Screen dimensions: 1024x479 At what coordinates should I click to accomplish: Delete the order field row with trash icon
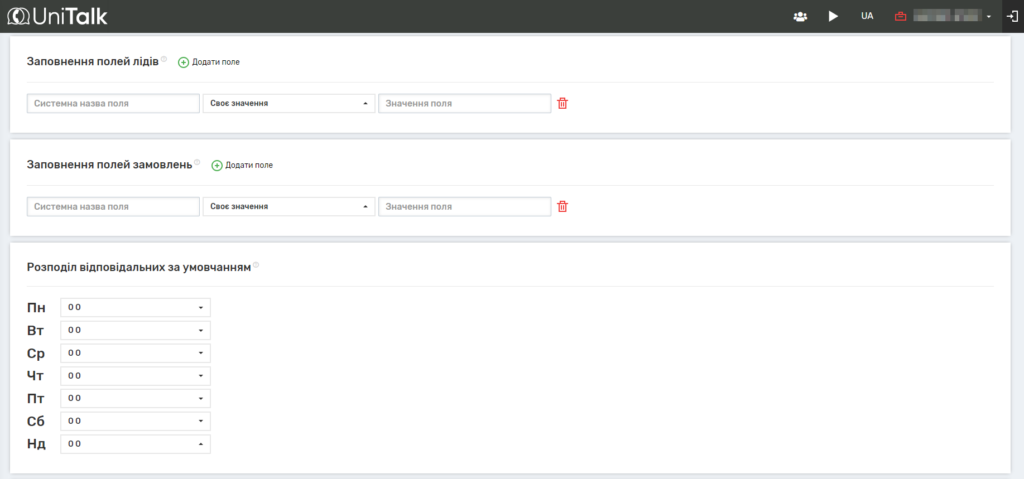tap(562, 207)
